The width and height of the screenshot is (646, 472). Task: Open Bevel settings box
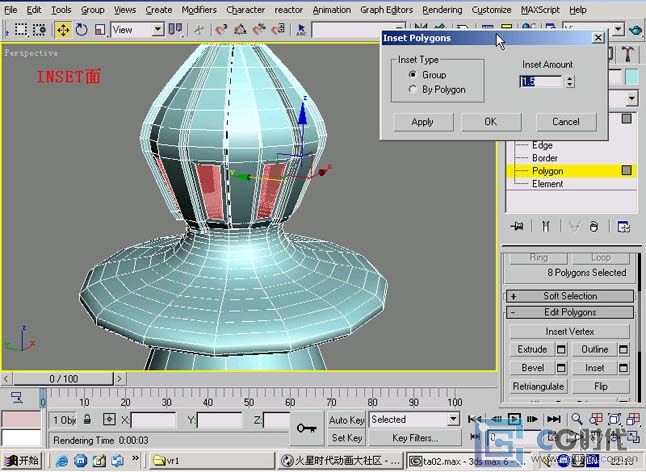point(561,367)
